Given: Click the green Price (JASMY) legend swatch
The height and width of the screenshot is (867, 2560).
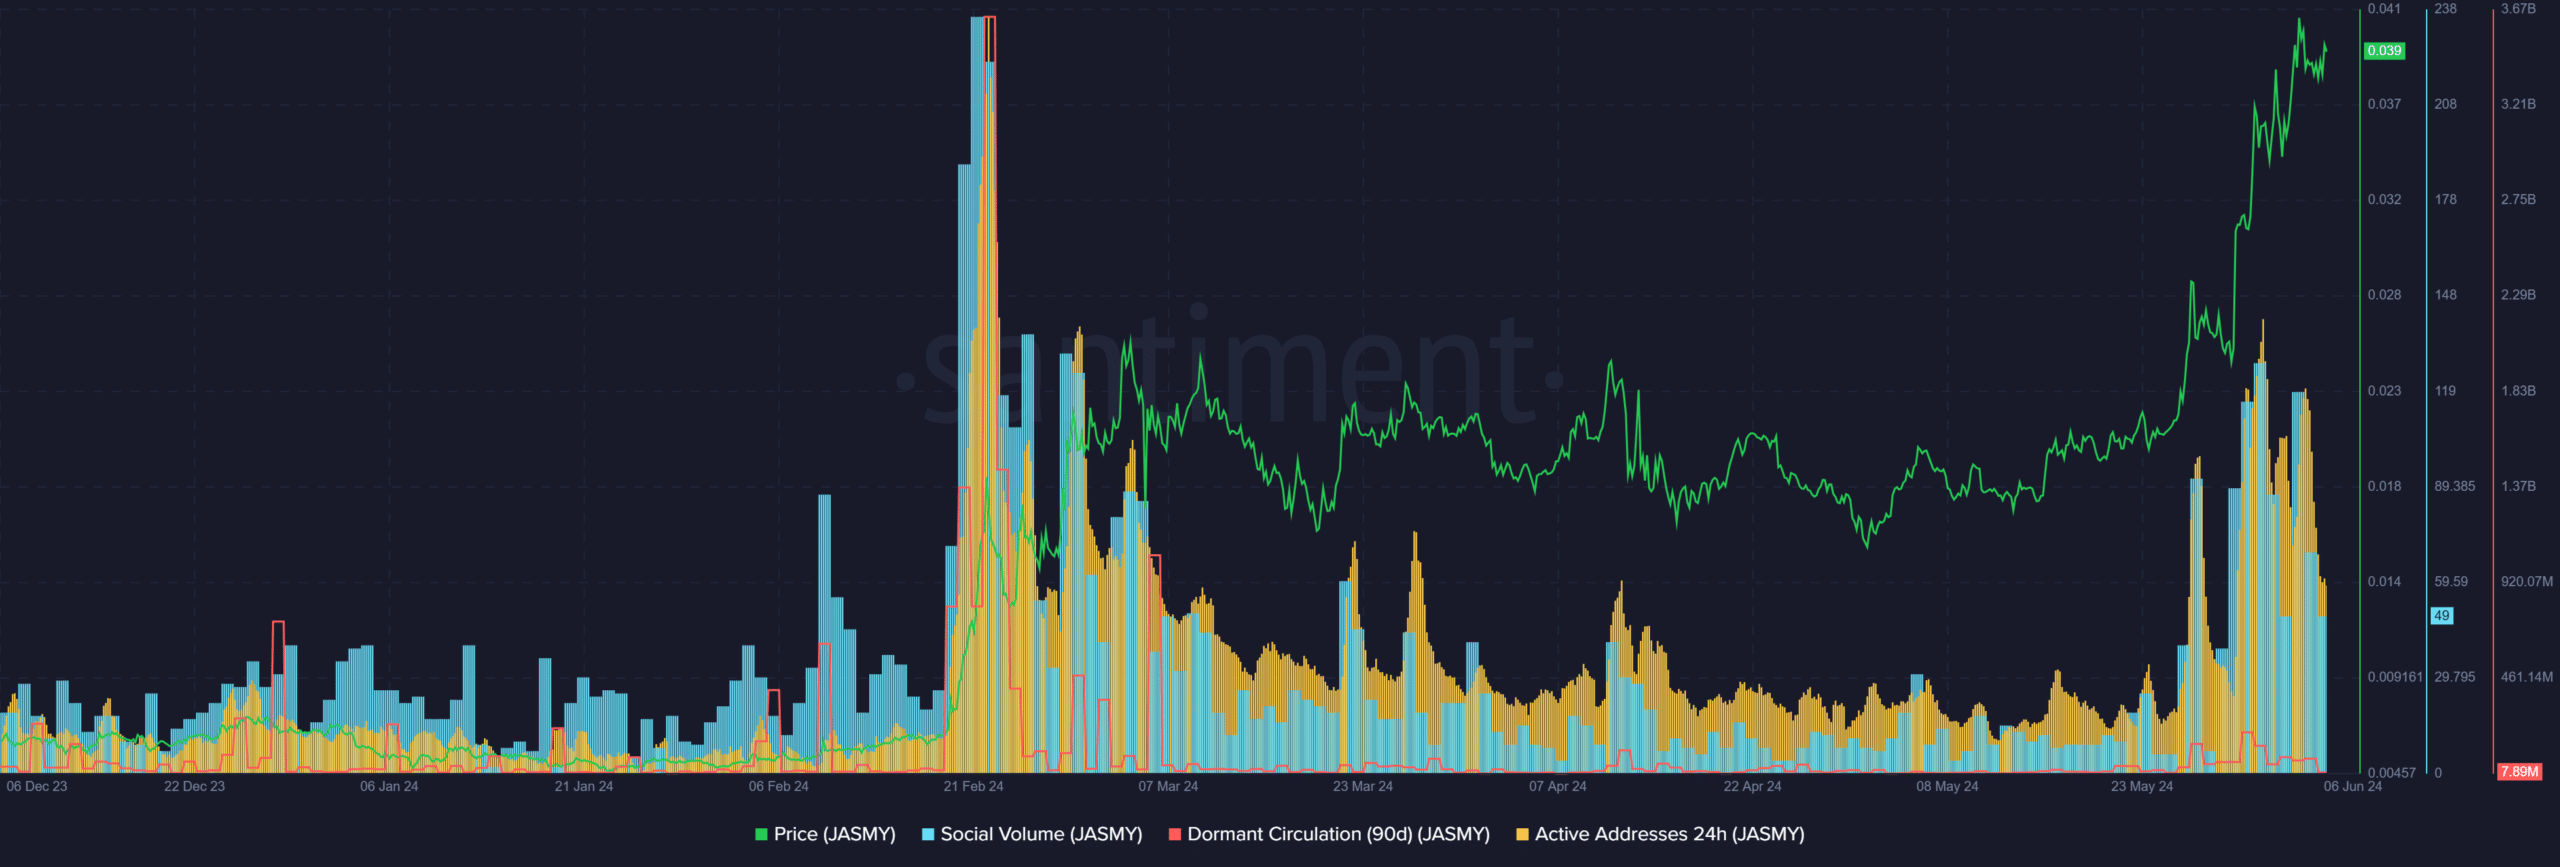Looking at the screenshot, I should [x=761, y=835].
